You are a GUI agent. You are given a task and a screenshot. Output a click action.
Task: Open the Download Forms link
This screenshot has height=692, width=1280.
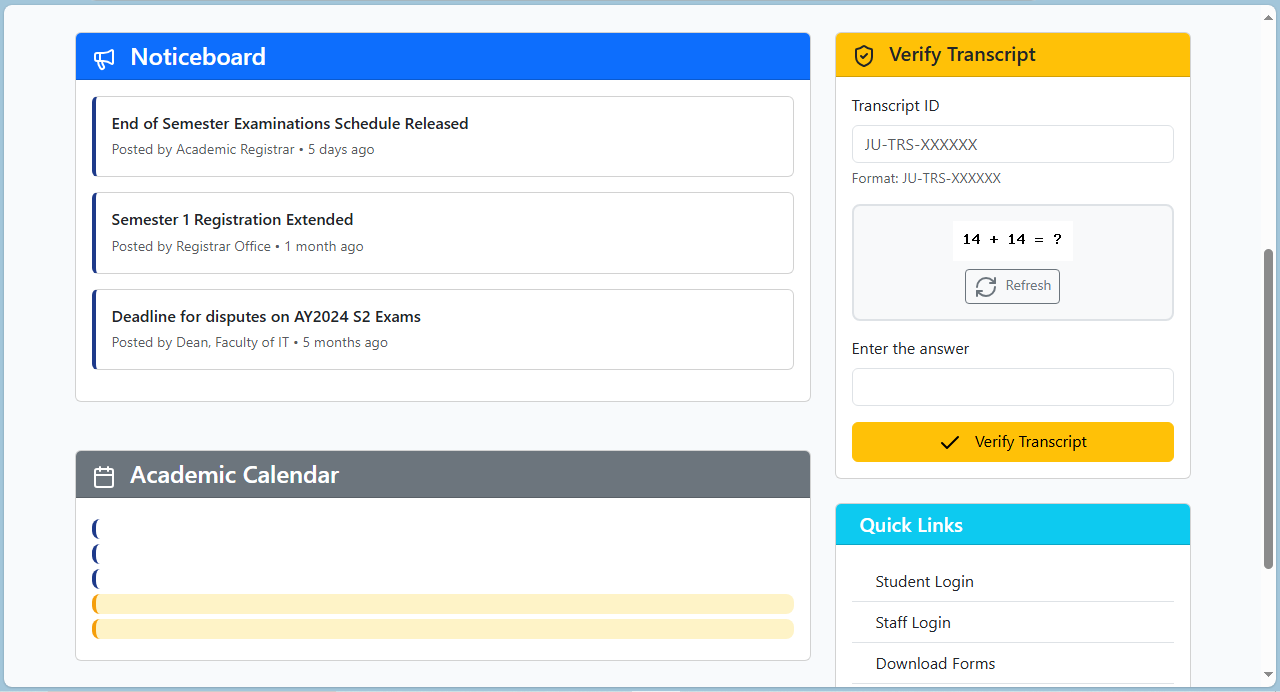pos(935,663)
